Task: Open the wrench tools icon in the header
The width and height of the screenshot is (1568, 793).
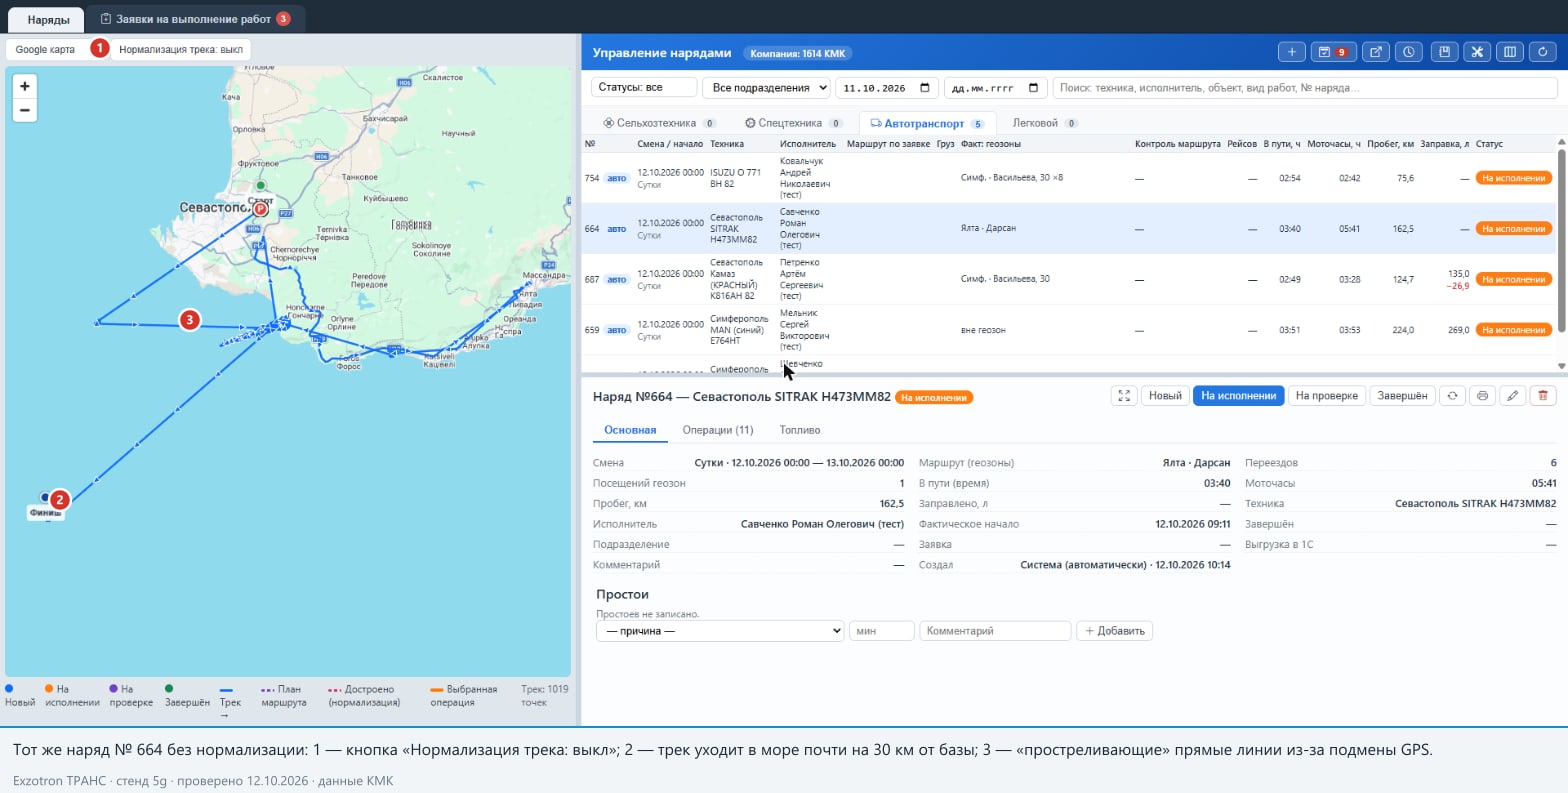Action: coord(1476,52)
